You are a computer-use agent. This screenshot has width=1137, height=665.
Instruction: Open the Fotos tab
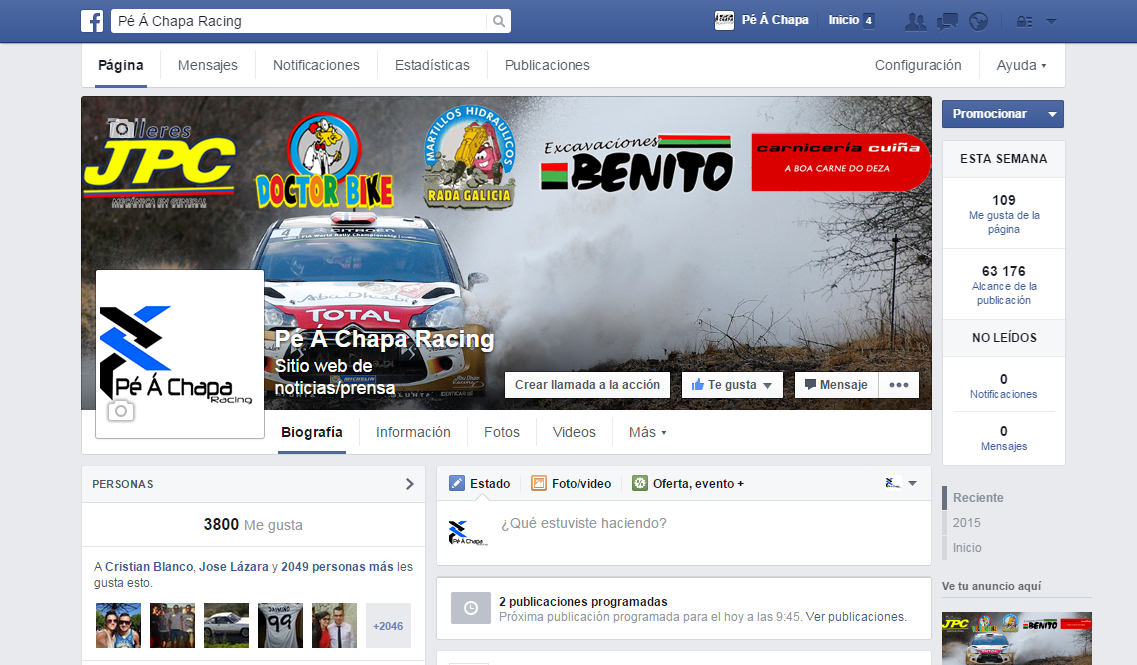pos(502,432)
